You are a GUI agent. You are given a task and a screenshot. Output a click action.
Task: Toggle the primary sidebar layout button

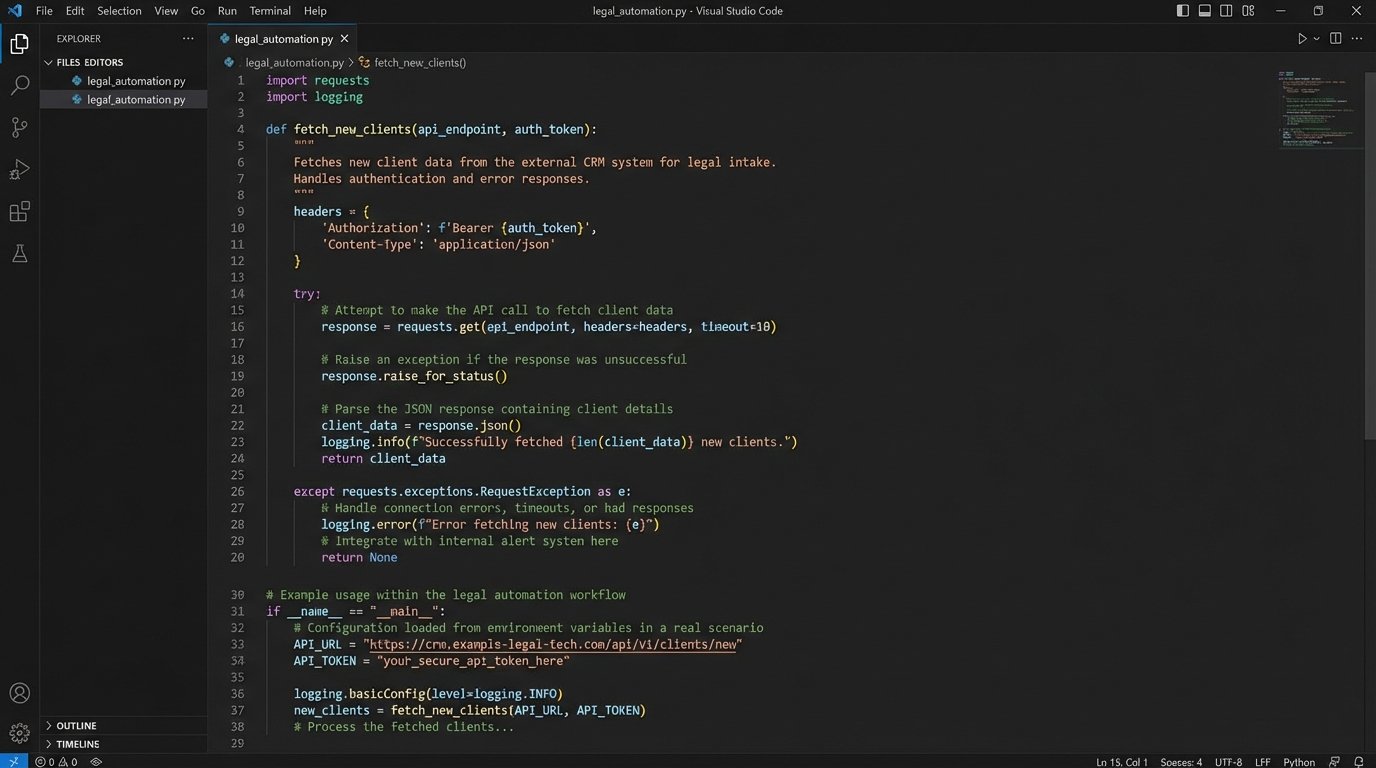[x=1183, y=11]
